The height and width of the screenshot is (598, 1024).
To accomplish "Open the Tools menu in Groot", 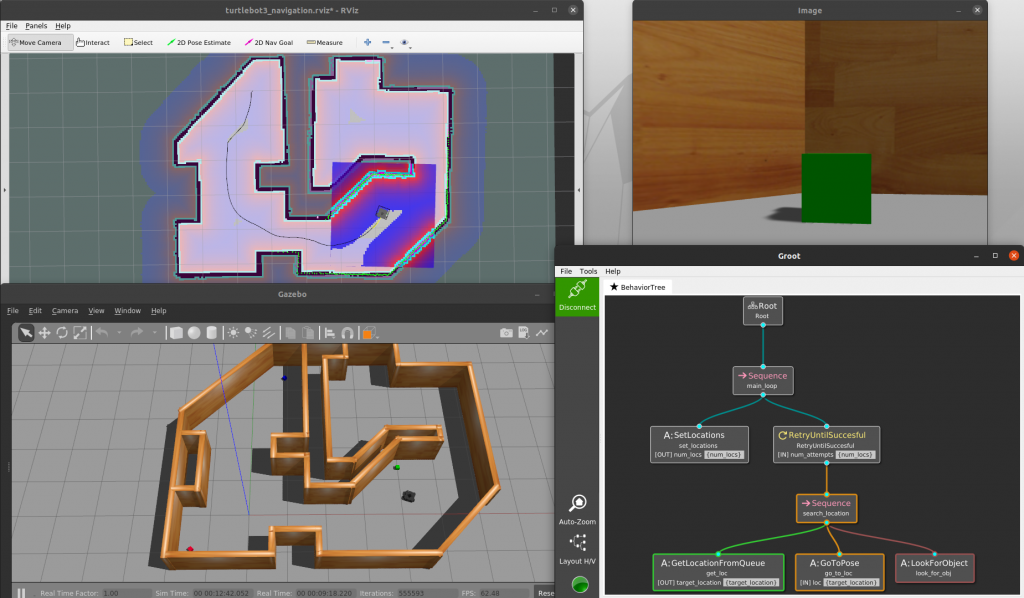I will tap(588, 271).
